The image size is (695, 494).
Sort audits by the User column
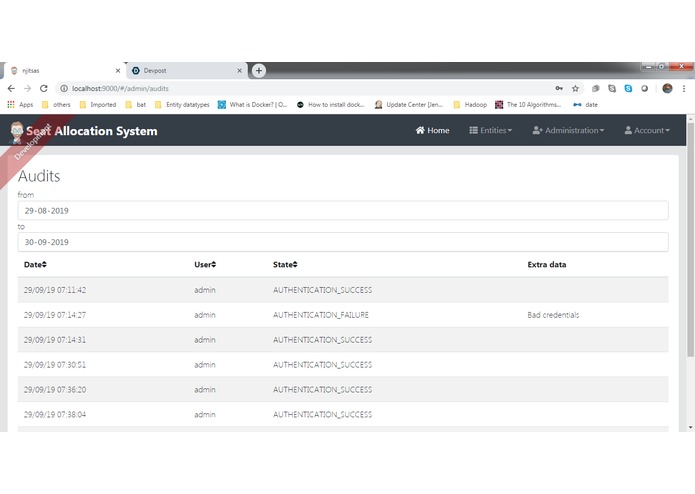pyautogui.click(x=205, y=265)
